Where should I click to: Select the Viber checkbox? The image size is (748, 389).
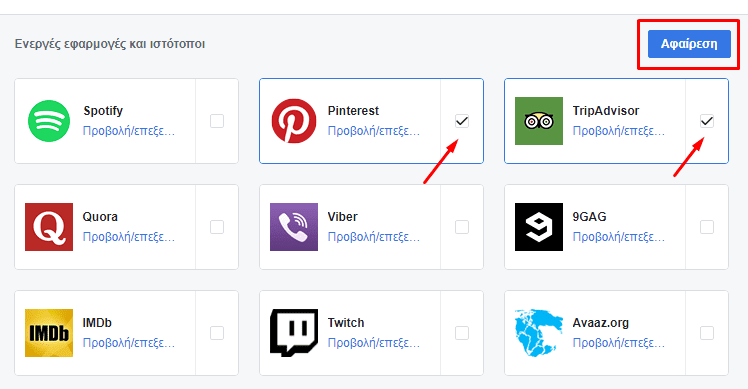point(462,227)
